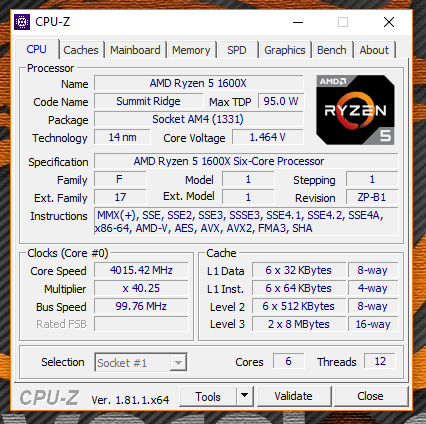Expand the Socket #1 selection combo box
This screenshot has width=426, height=424.
tap(141, 362)
